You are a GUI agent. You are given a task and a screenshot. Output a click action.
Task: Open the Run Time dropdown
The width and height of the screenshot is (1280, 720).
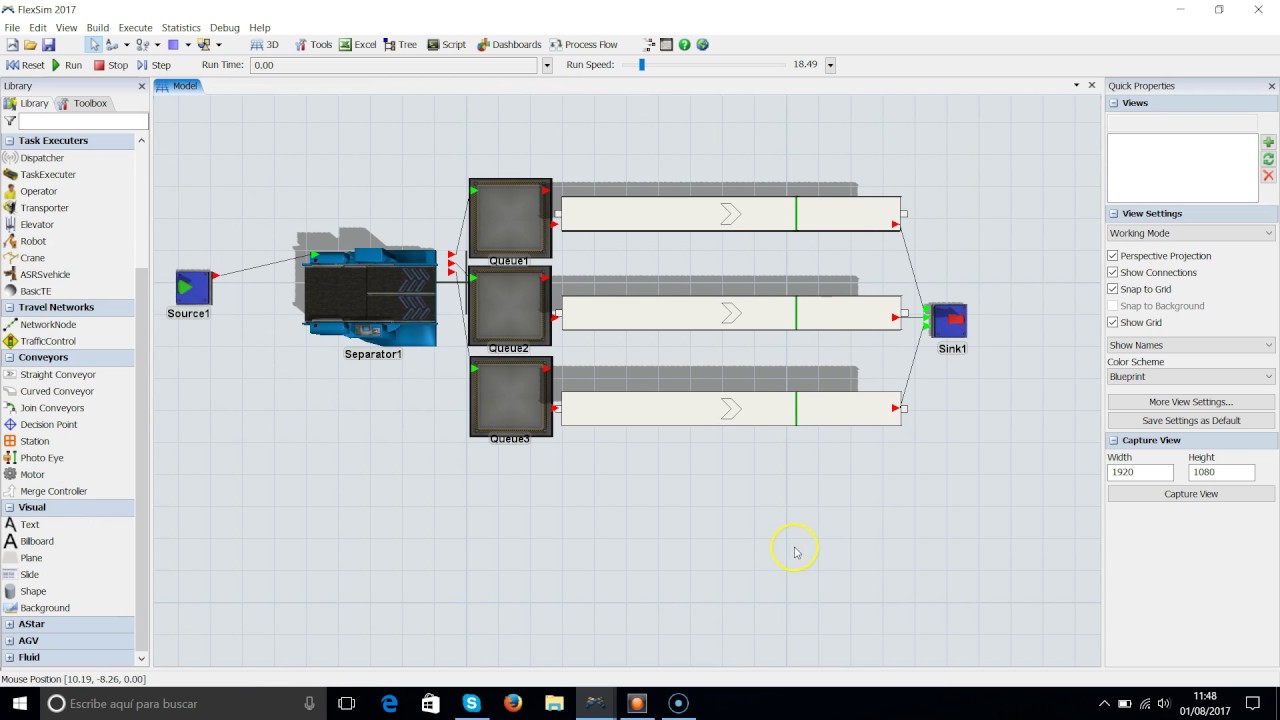pos(547,65)
